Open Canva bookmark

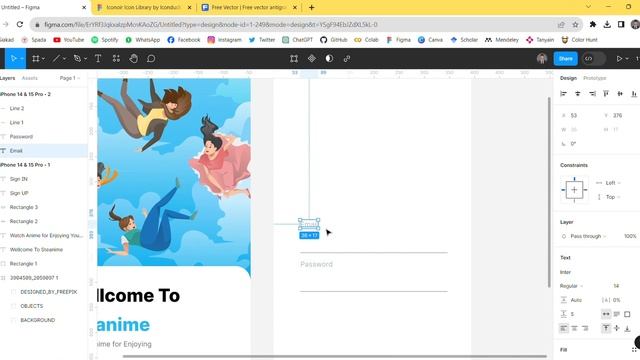tap(430, 40)
